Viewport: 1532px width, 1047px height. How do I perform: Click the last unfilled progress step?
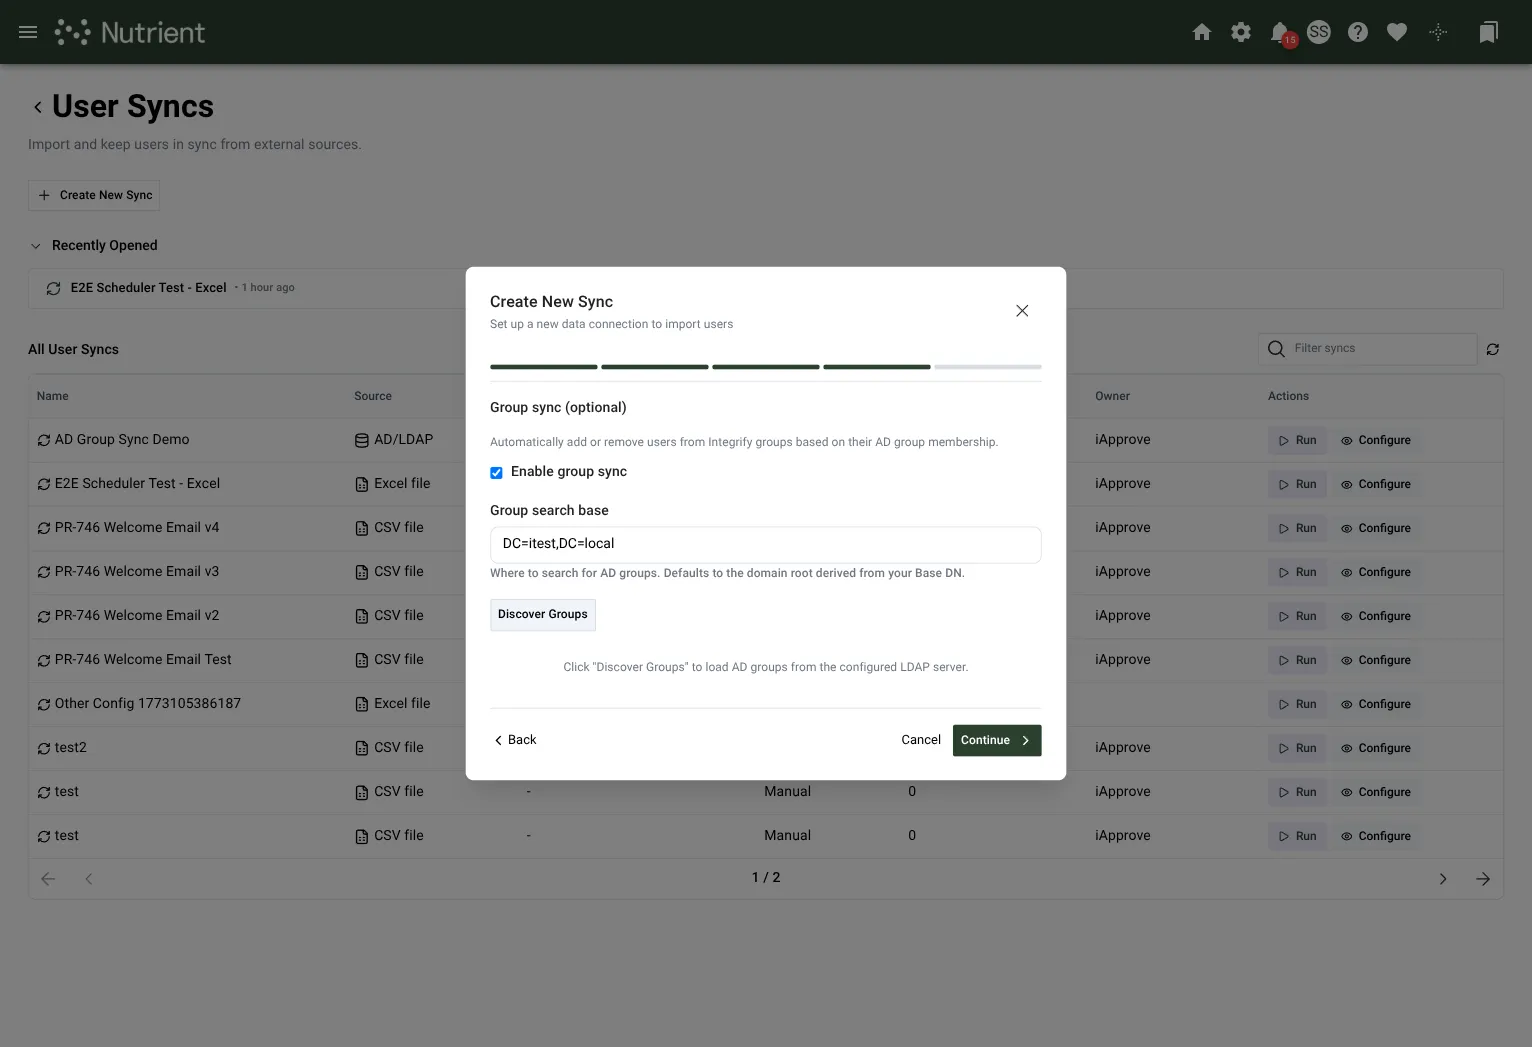coord(988,367)
